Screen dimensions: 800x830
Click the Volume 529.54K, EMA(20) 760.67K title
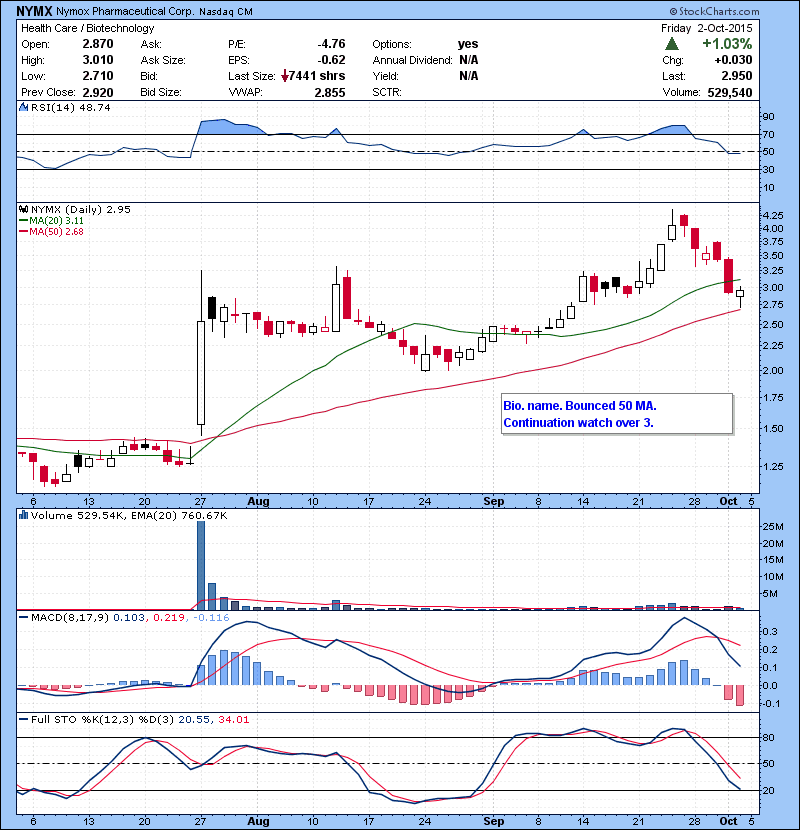point(129,515)
